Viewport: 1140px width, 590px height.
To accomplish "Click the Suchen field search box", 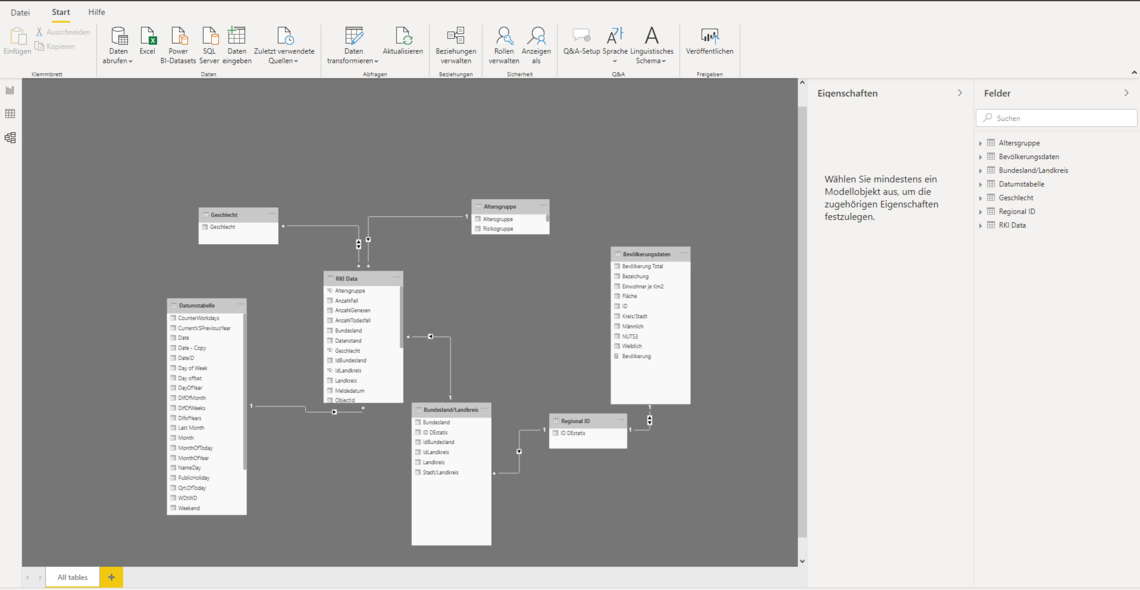I will click(x=1056, y=118).
